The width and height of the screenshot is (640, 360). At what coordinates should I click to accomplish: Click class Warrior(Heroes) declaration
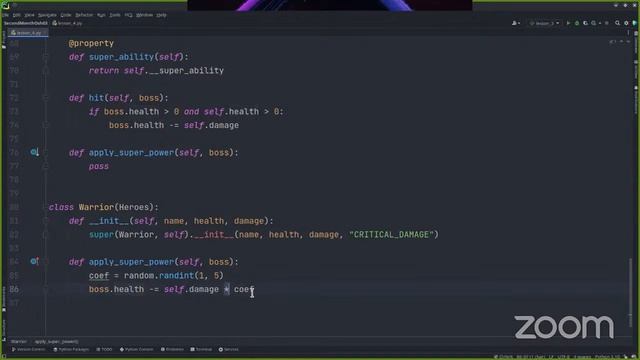tap(104, 207)
